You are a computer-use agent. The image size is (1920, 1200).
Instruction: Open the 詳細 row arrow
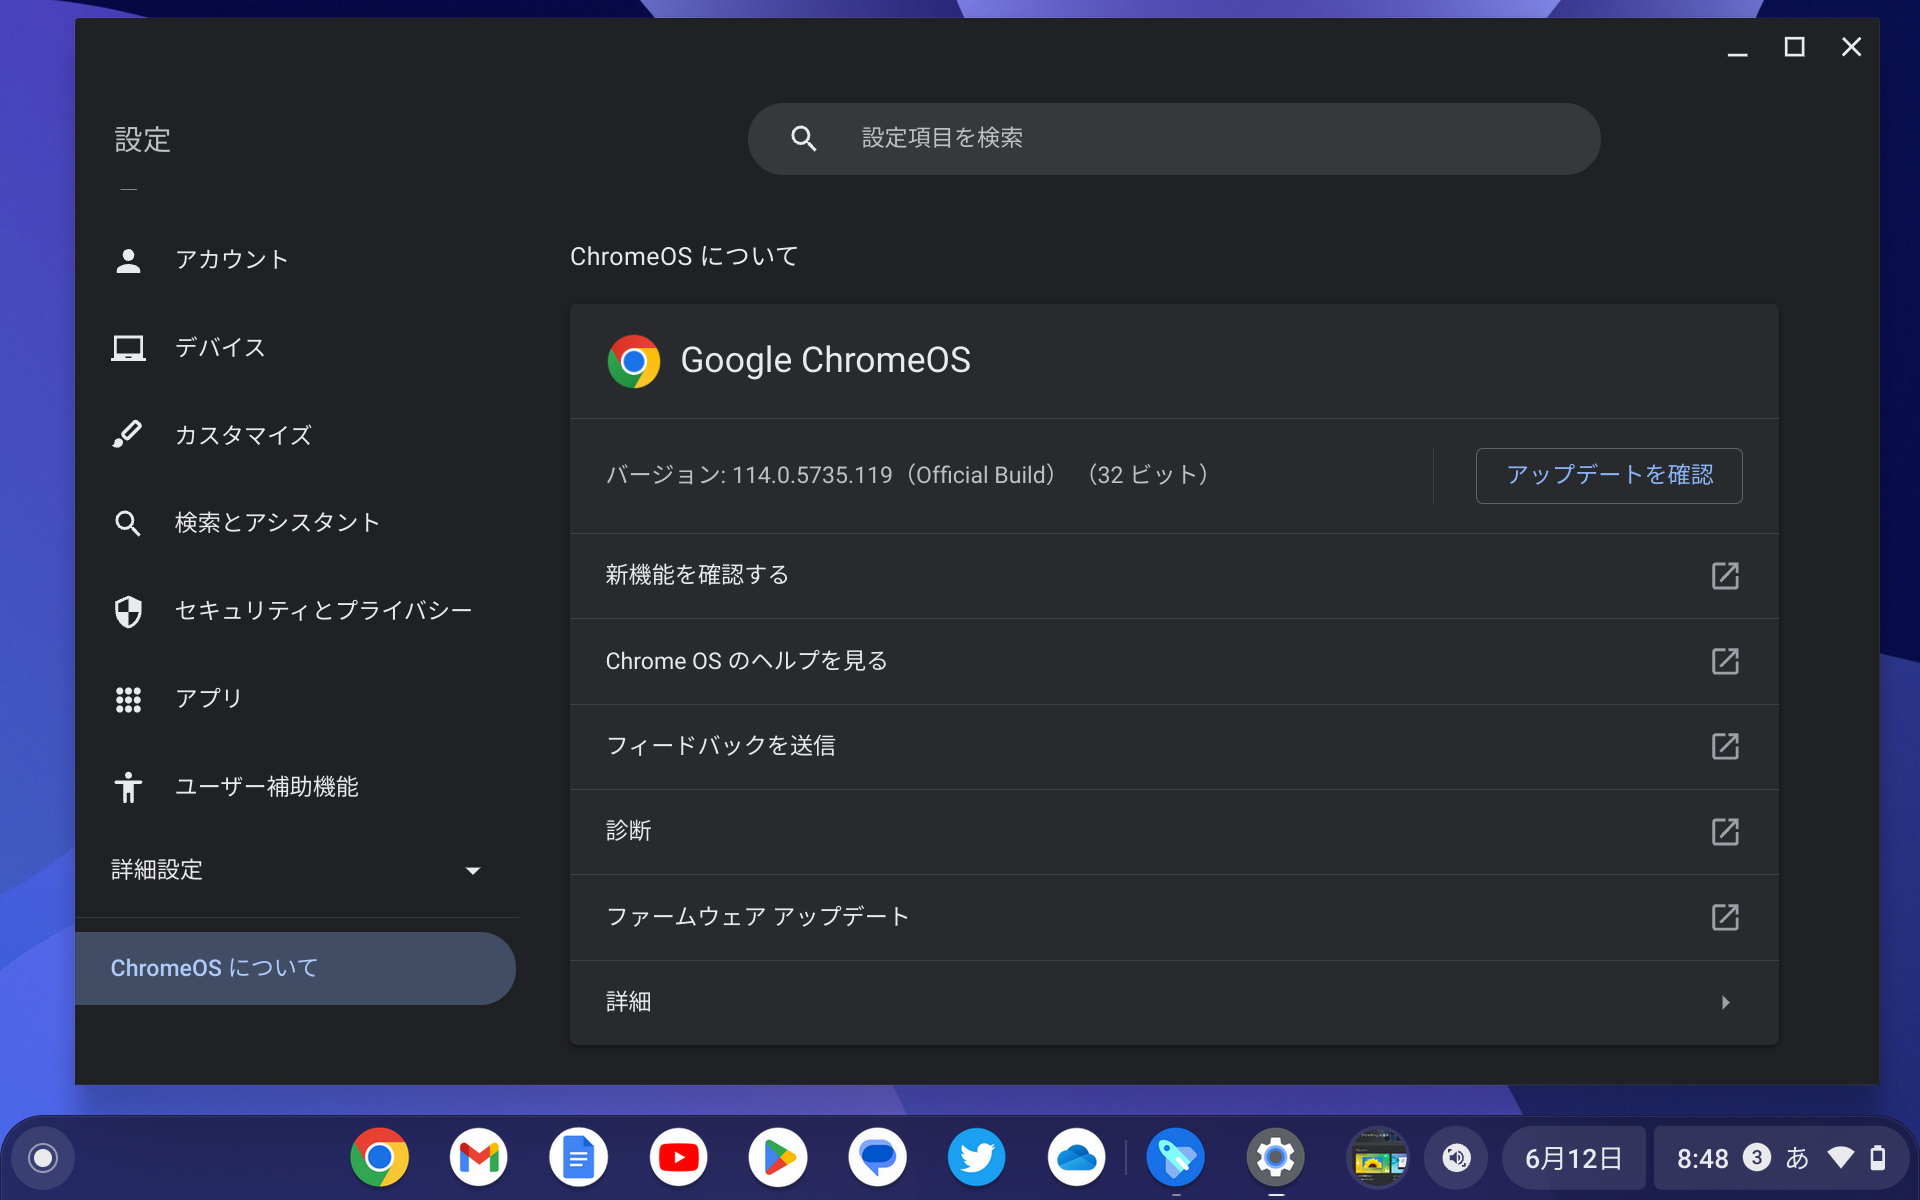1725,1002
